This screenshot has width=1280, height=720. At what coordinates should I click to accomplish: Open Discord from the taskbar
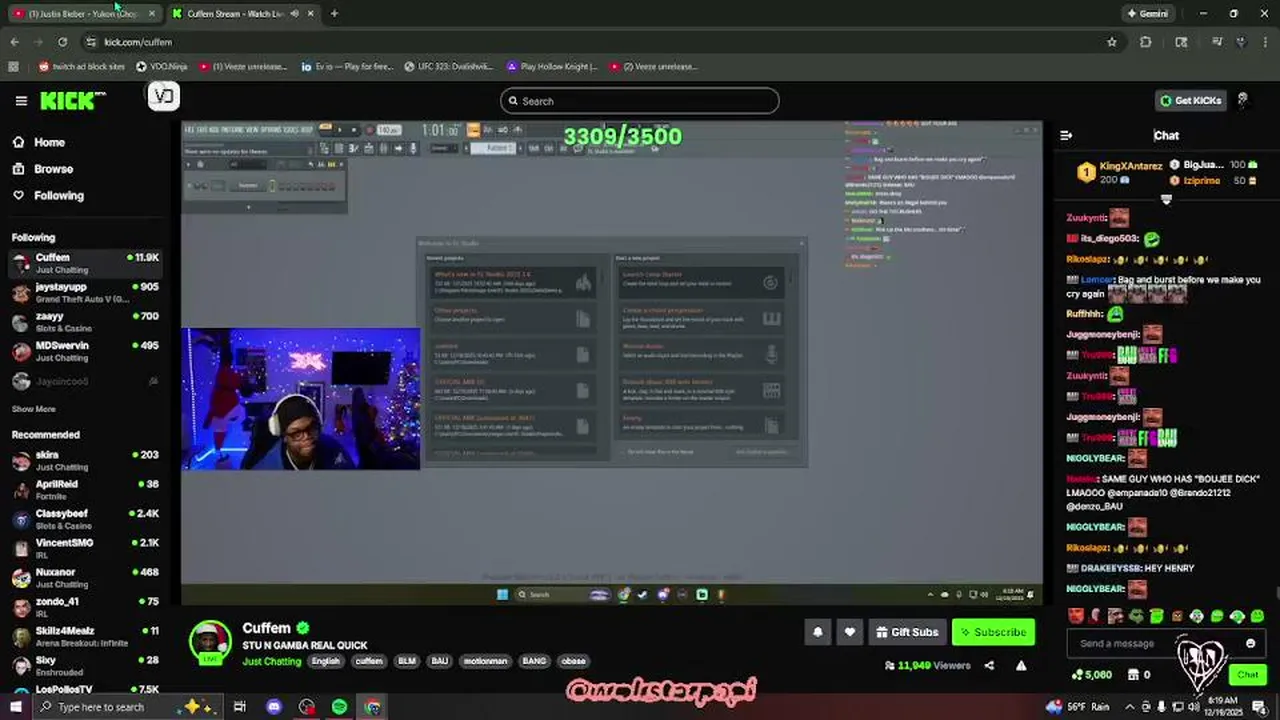click(274, 707)
